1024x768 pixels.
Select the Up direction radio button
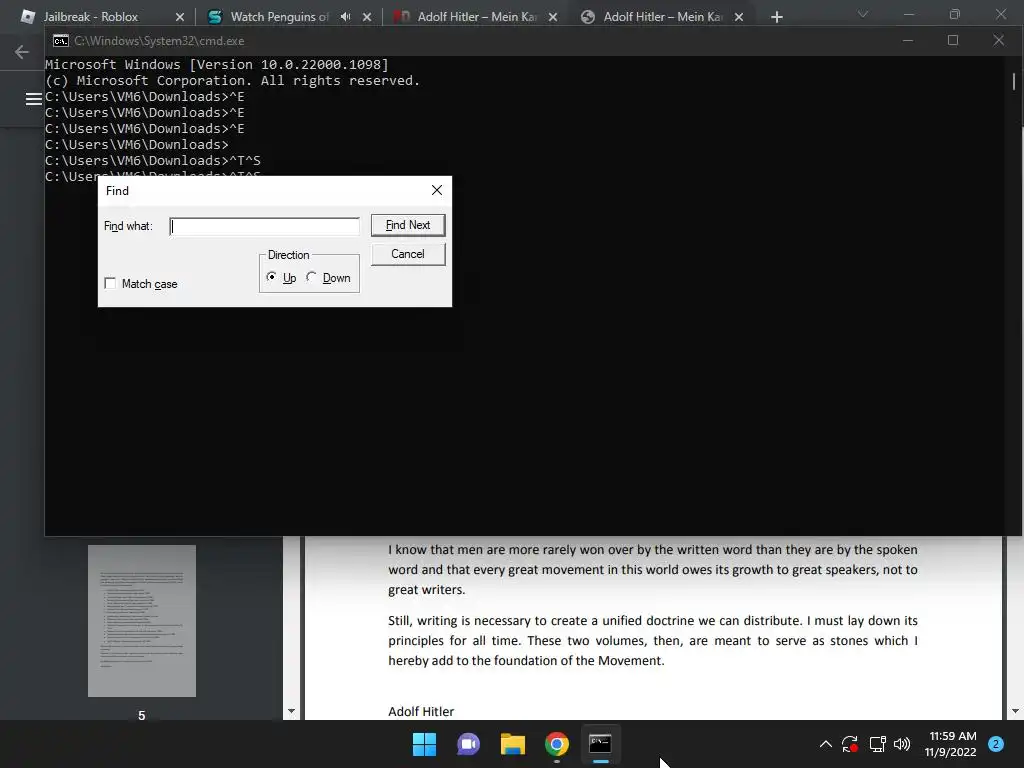[x=271, y=277]
